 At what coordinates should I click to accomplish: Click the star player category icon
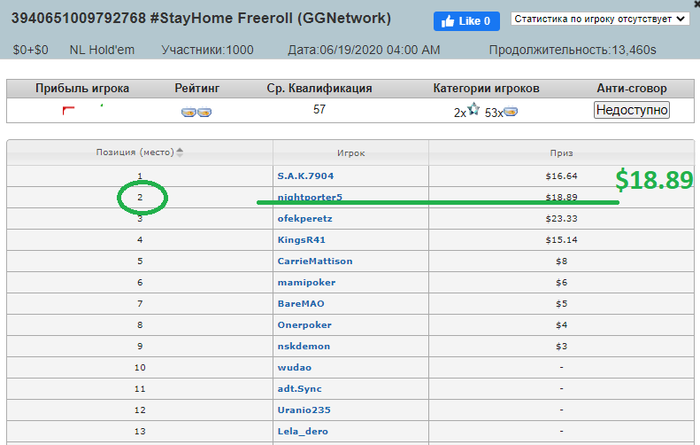click(x=473, y=111)
